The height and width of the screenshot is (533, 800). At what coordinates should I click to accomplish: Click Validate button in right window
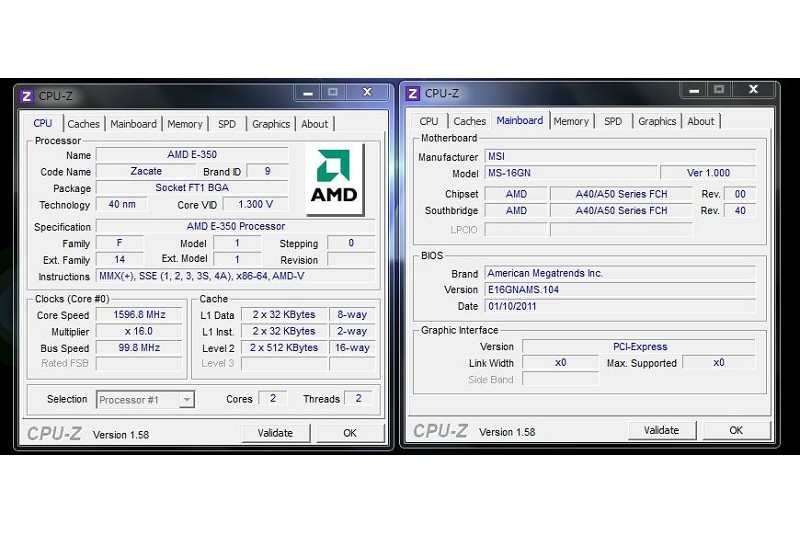click(x=662, y=430)
